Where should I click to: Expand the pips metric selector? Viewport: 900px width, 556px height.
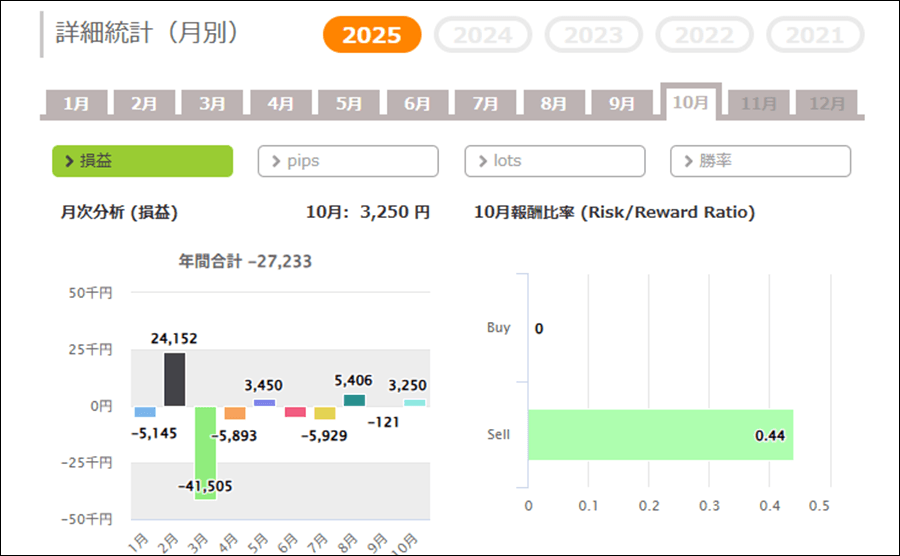tap(348, 161)
